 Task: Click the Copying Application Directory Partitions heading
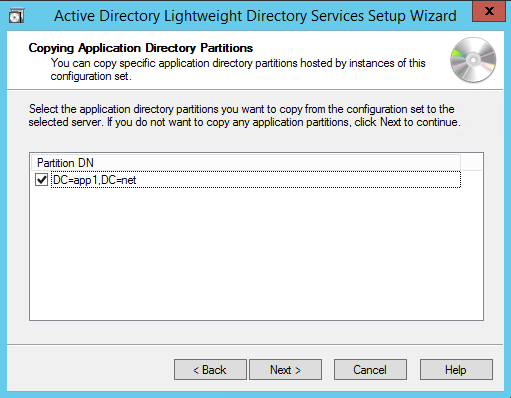pos(141,48)
